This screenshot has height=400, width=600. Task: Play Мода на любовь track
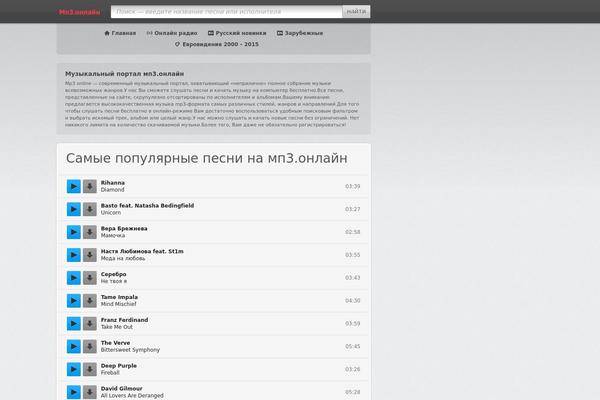74,255
